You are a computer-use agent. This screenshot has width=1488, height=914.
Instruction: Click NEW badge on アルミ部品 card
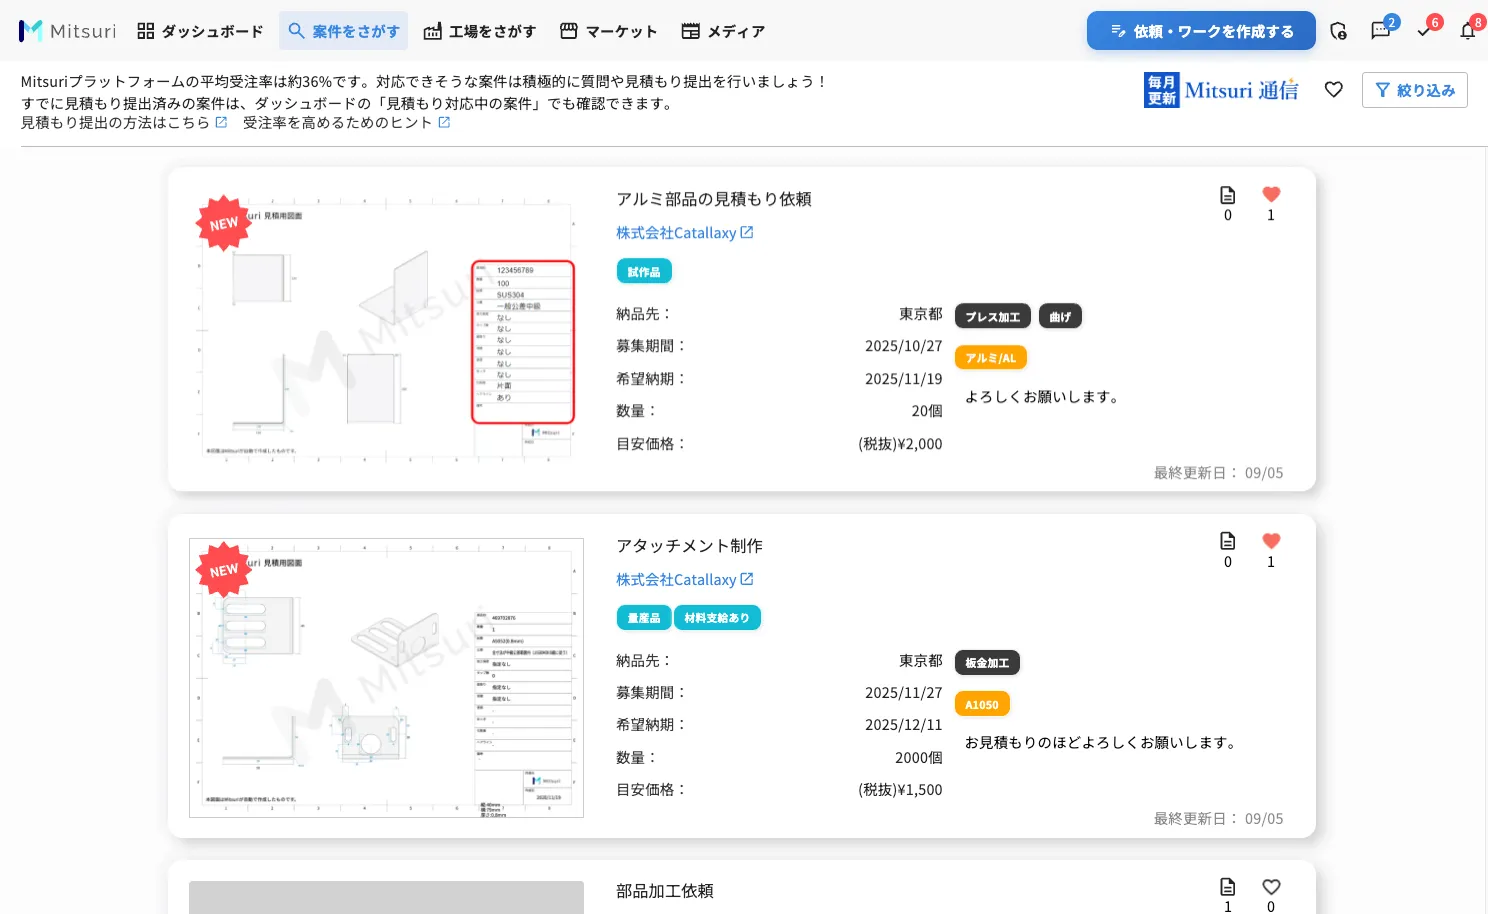(224, 223)
